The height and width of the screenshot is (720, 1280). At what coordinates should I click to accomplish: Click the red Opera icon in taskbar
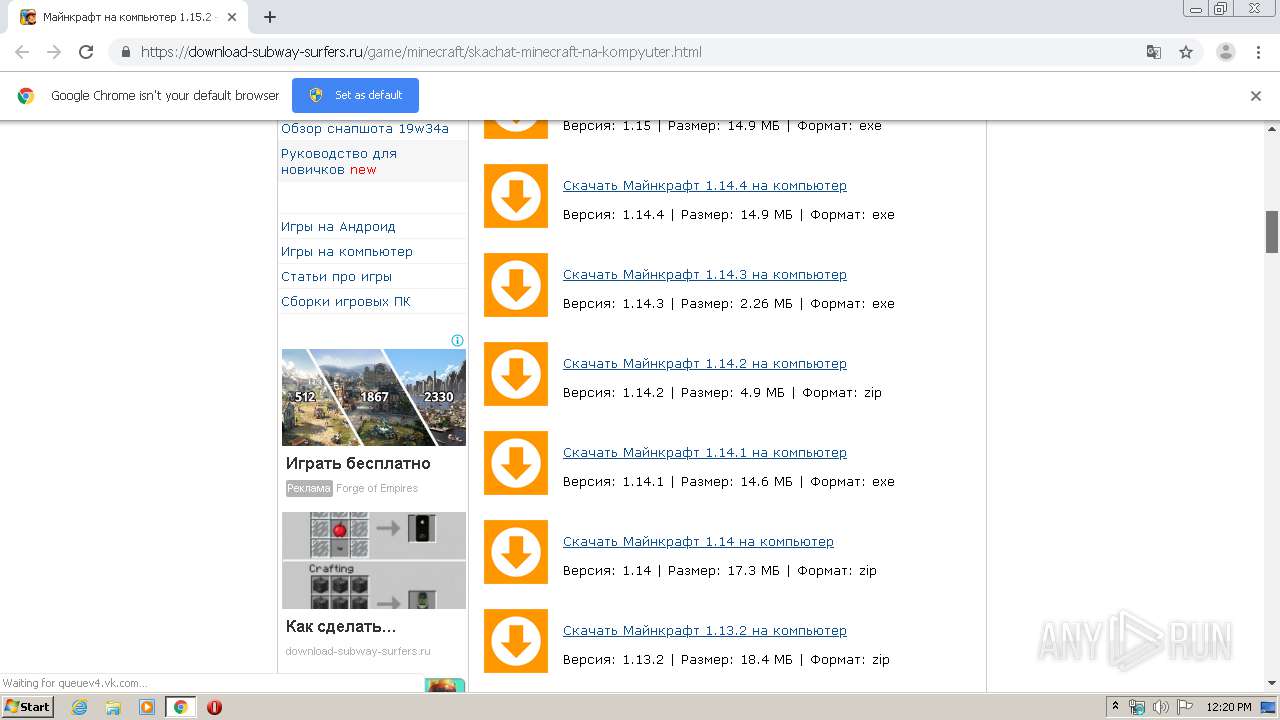pos(214,707)
